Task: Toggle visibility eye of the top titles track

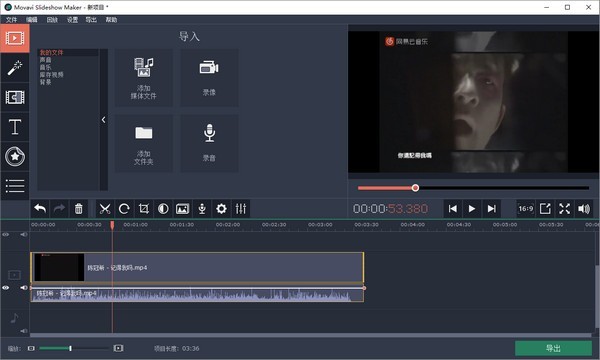Action: point(6,234)
